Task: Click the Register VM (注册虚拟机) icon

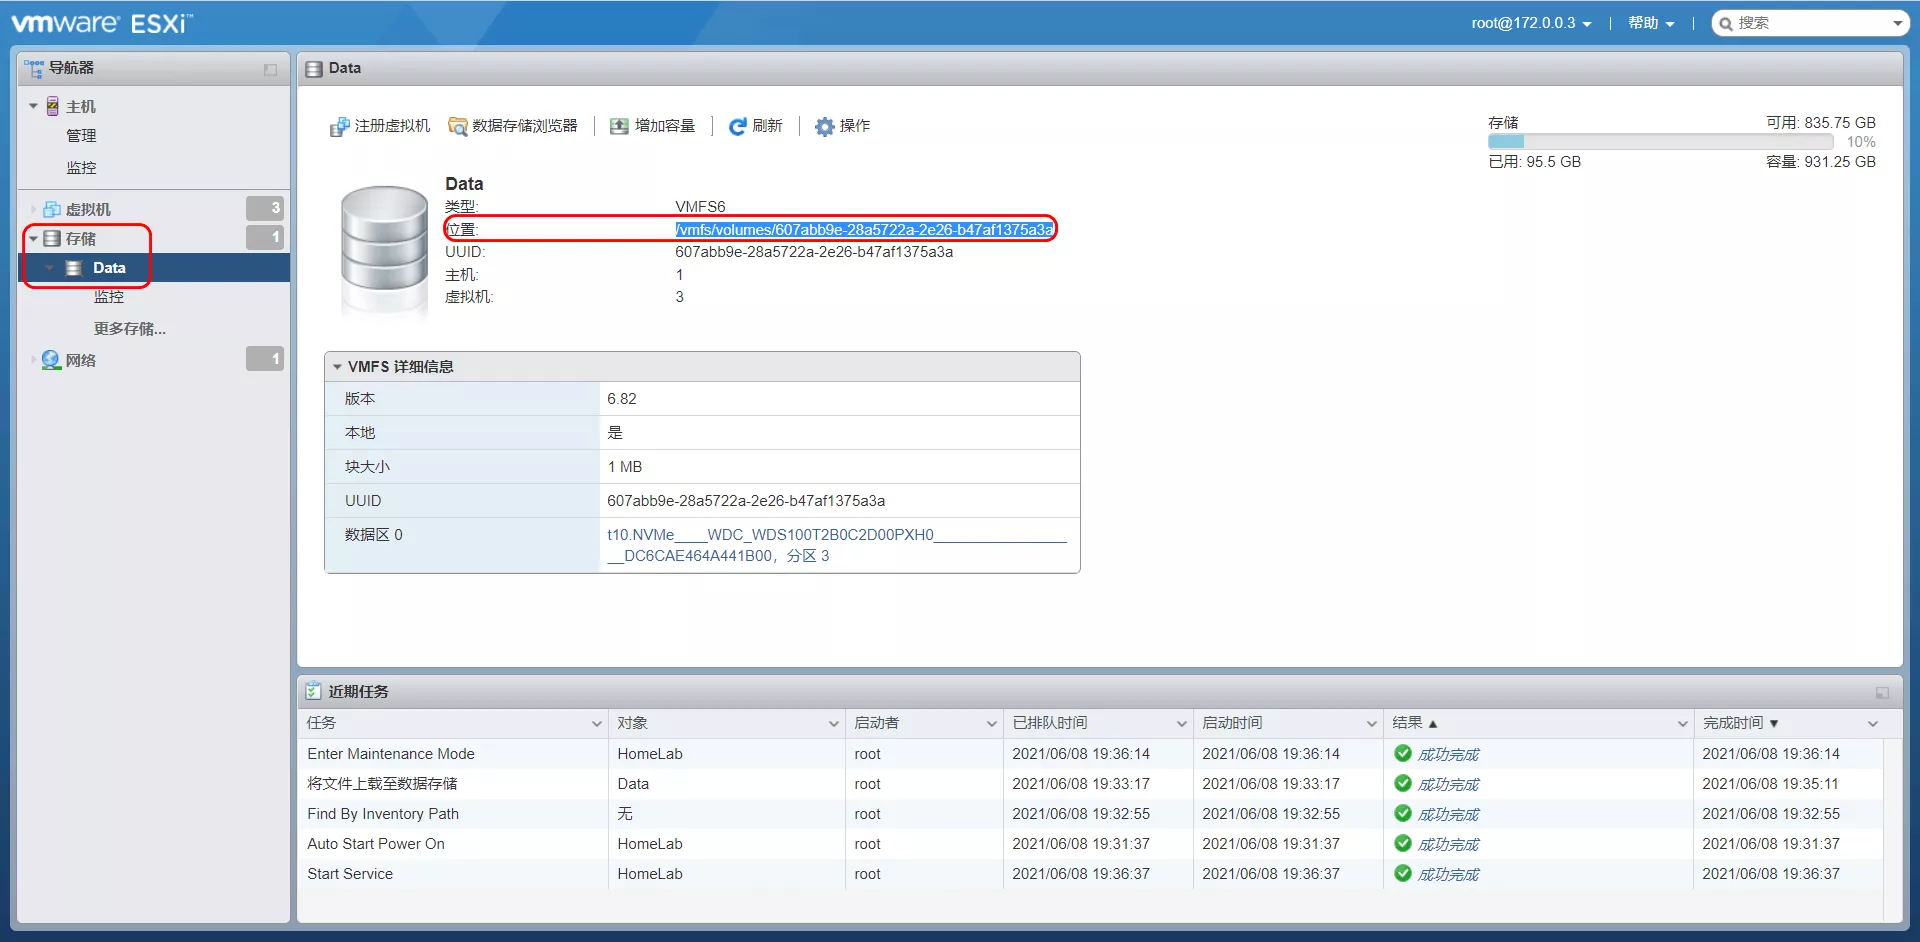Action: click(x=340, y=127)
